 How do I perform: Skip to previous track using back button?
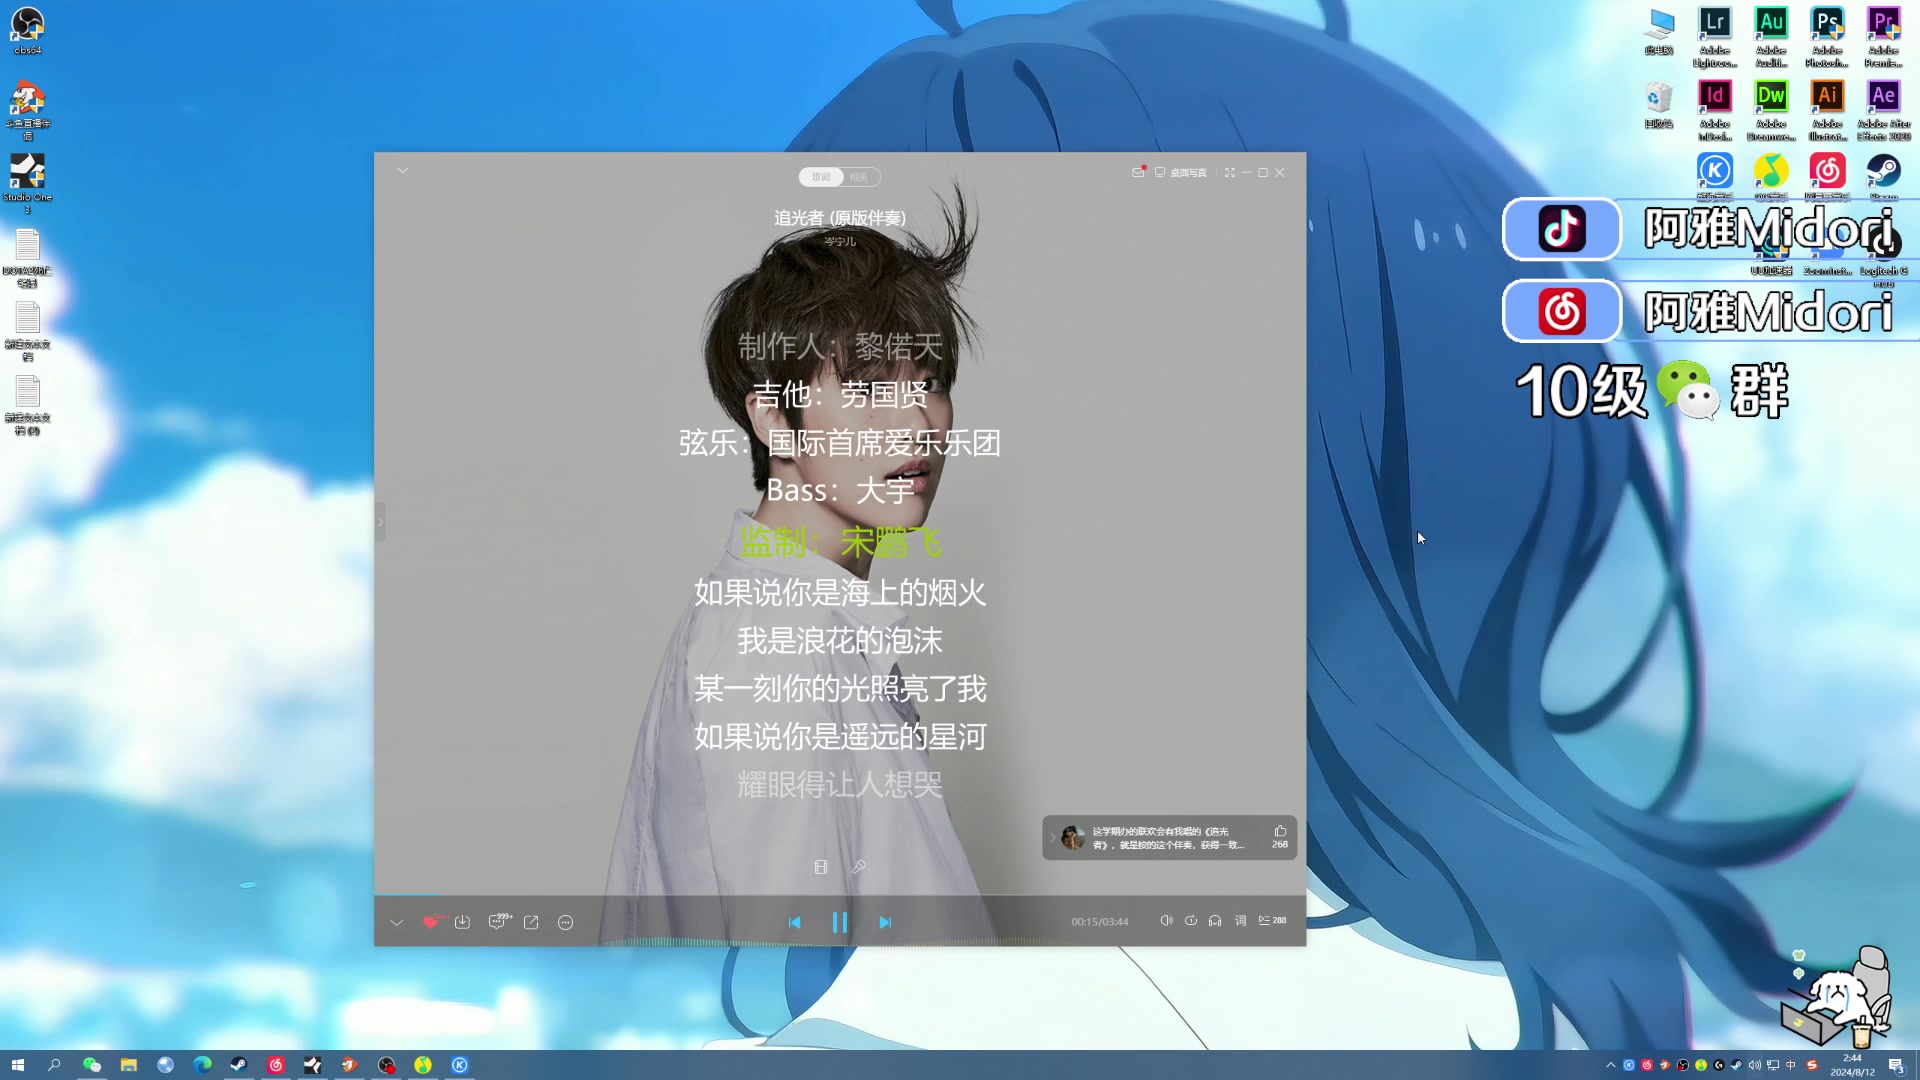click(x=795, y=922)
